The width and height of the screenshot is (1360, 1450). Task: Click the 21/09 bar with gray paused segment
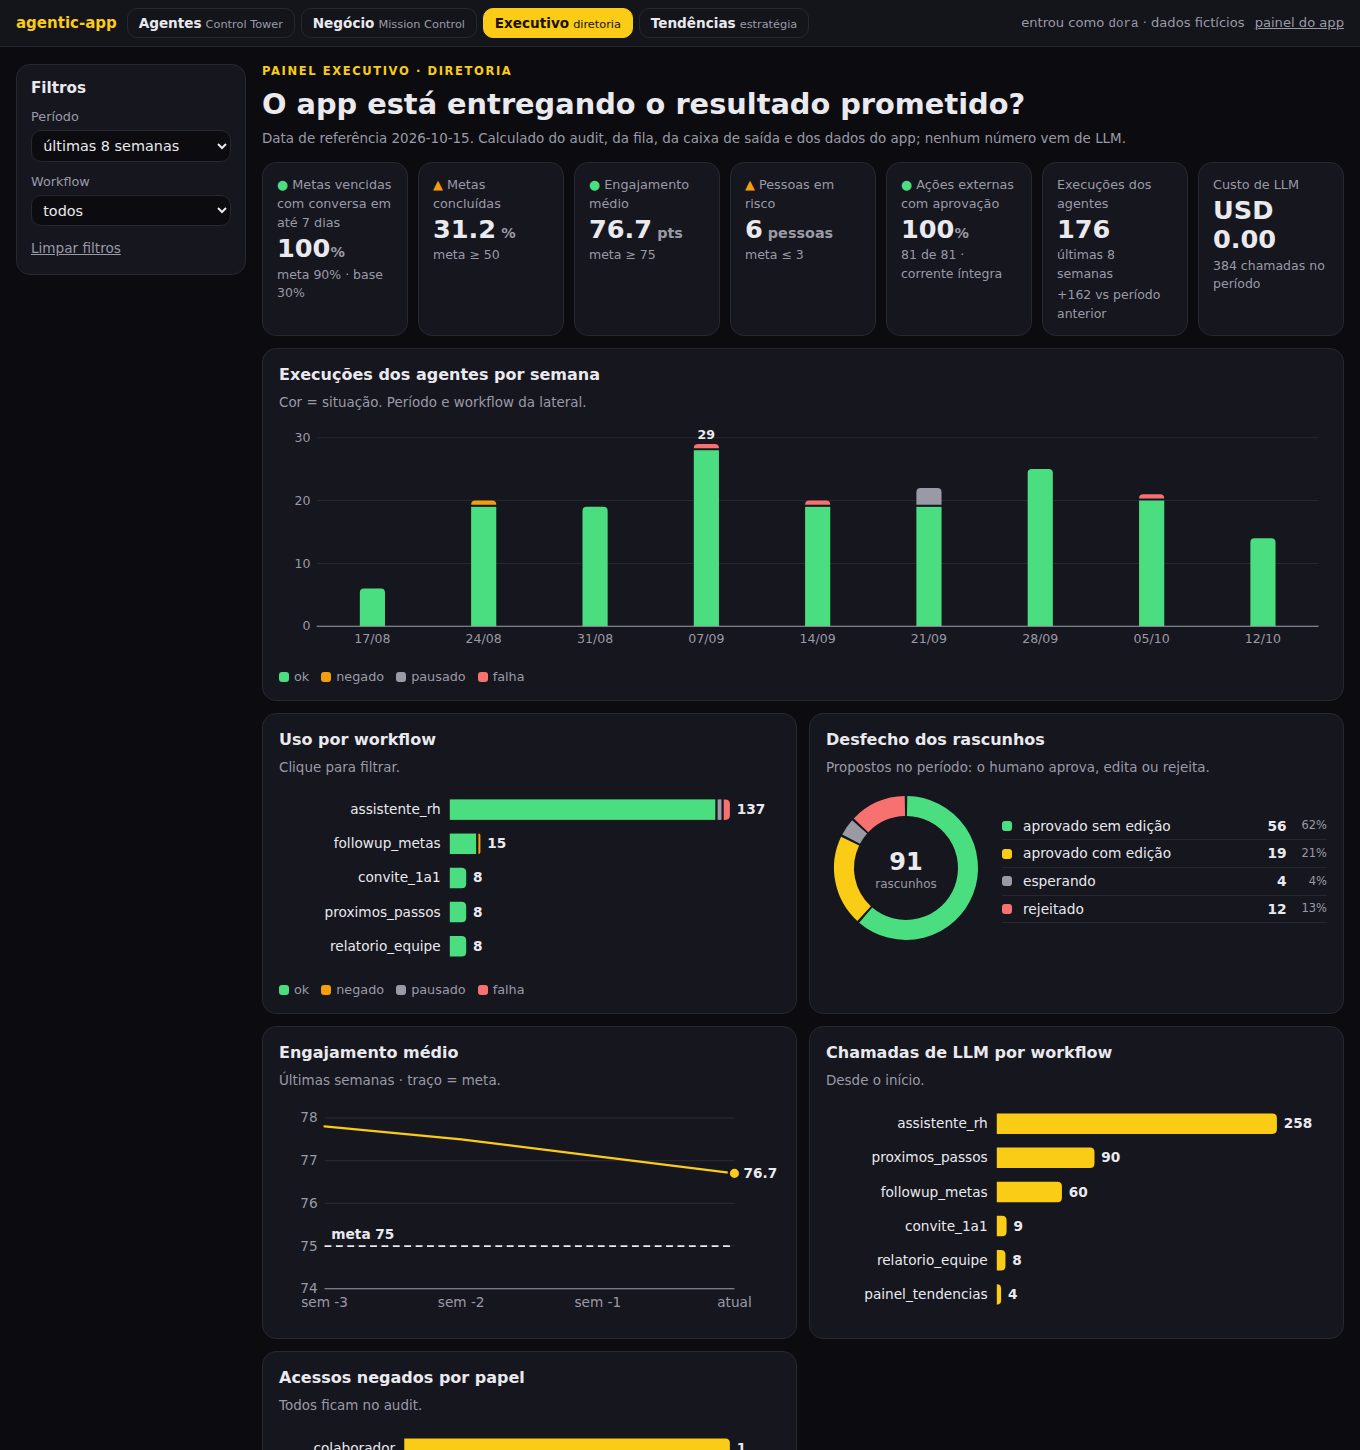coord(929,557)
